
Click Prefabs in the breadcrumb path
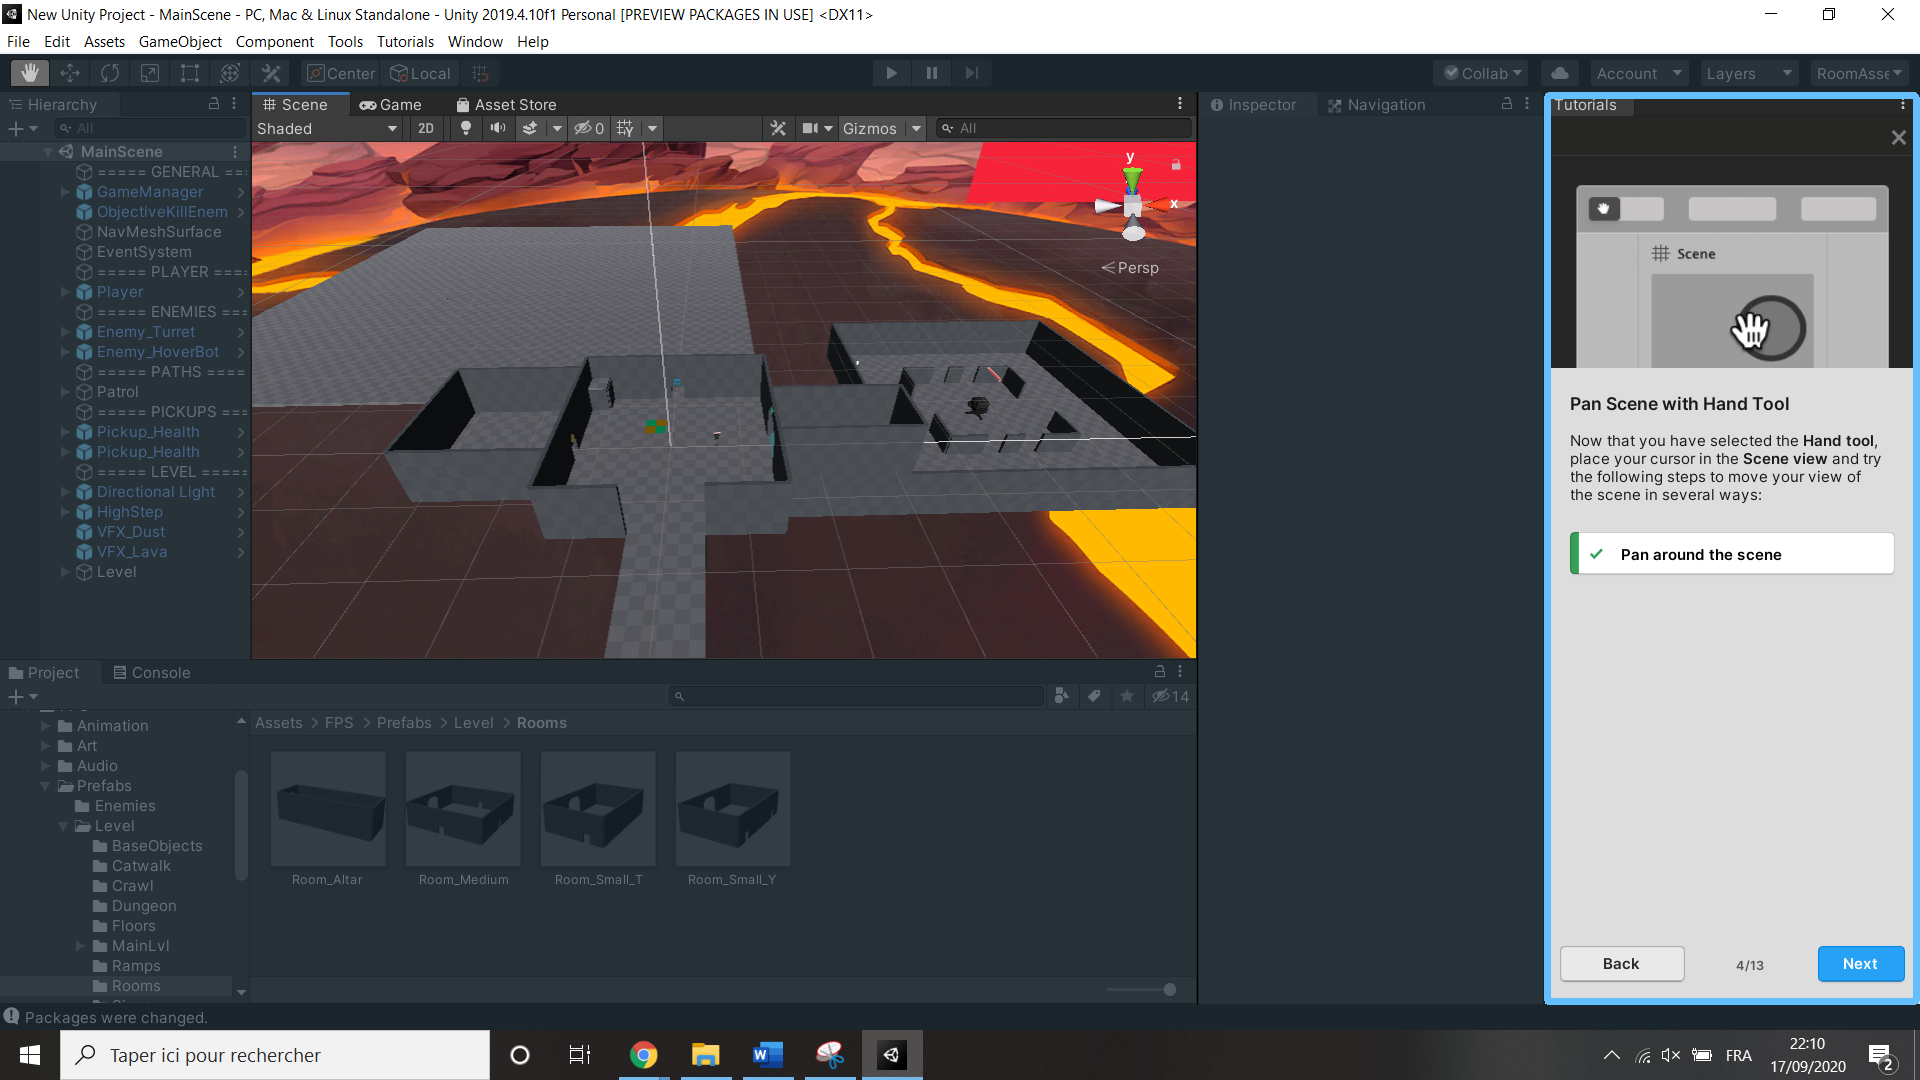pos(404,723)
